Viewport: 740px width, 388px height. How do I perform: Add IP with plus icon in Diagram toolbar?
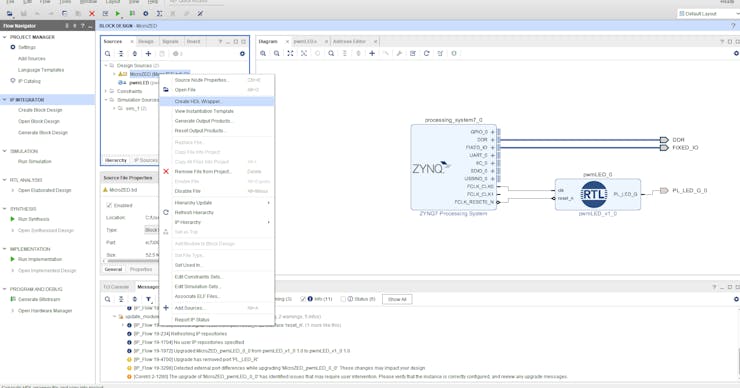[x=372, y=53]
